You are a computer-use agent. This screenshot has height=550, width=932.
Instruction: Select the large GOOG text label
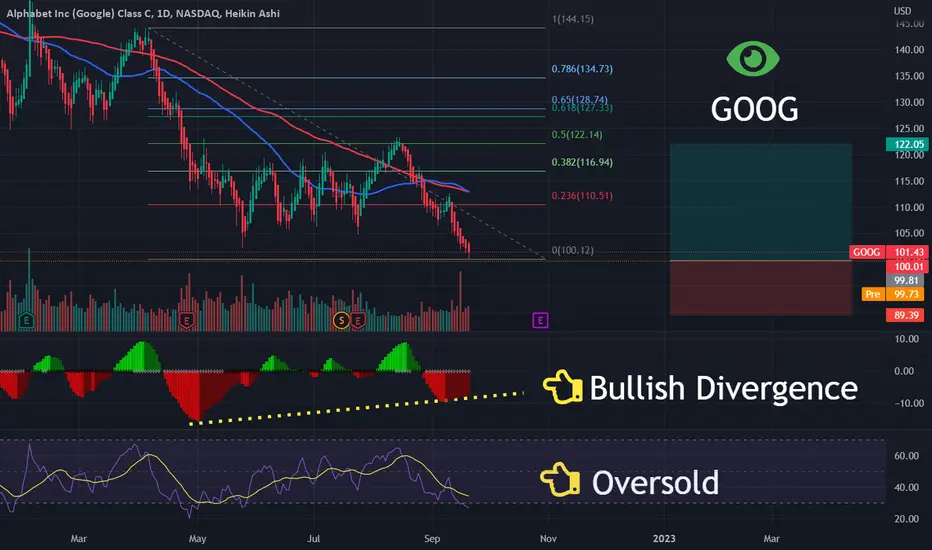[x=754, y=109]
